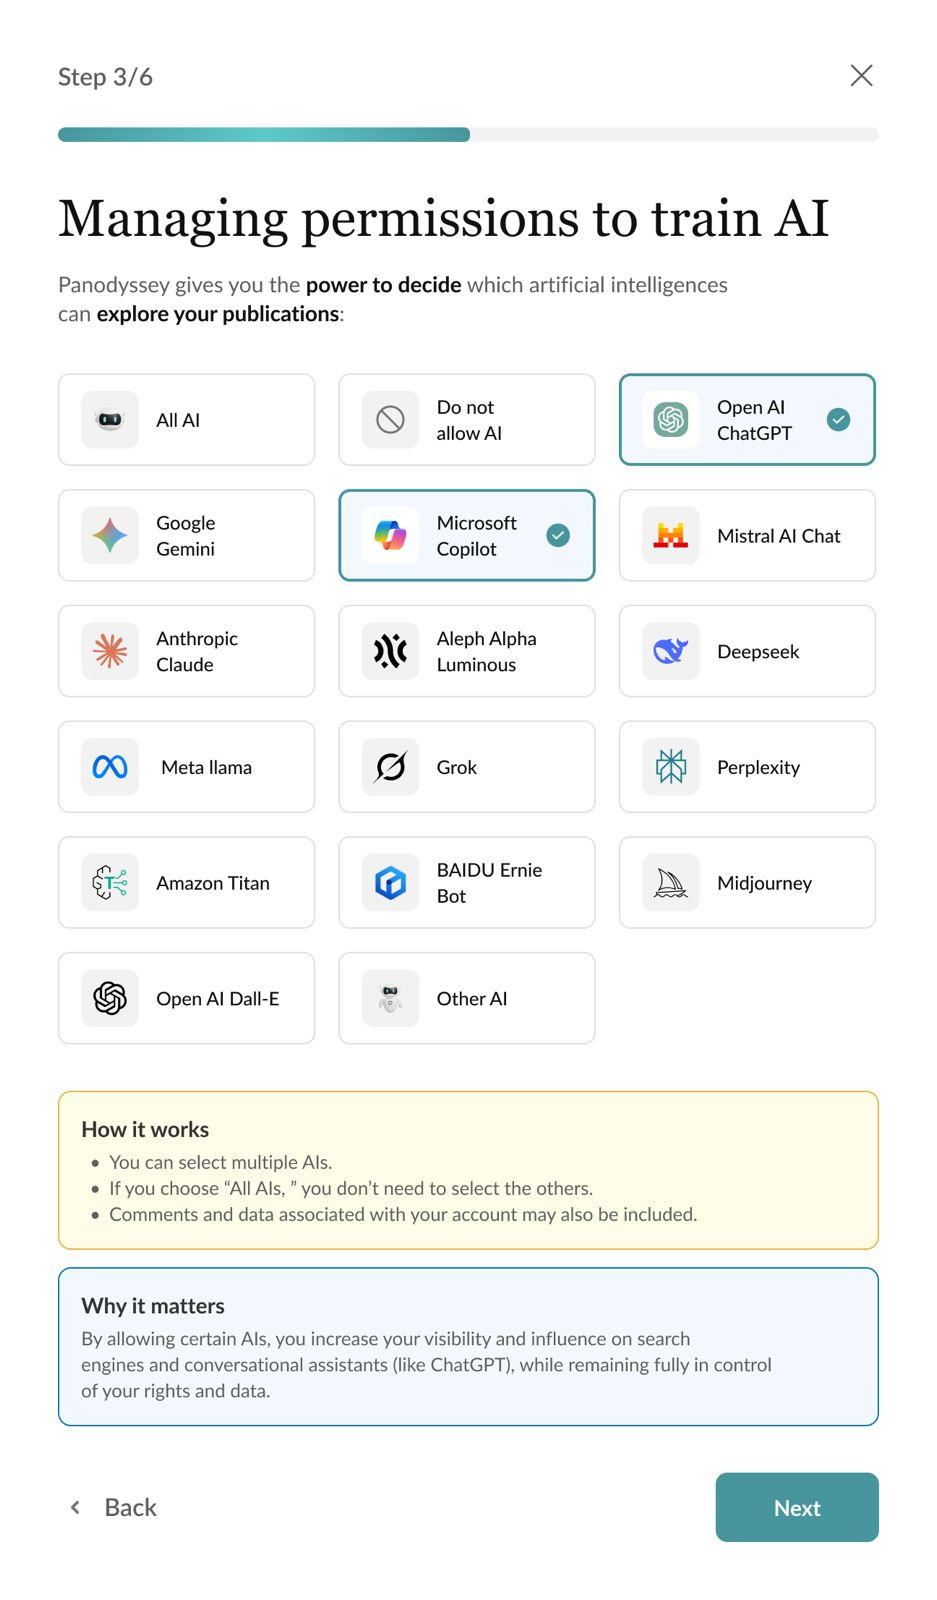Uncheck the Open AI ChatGPT checkmark
Image resolution: width=937 pixels, height=1600 pixels.
(x=839, y=420)
